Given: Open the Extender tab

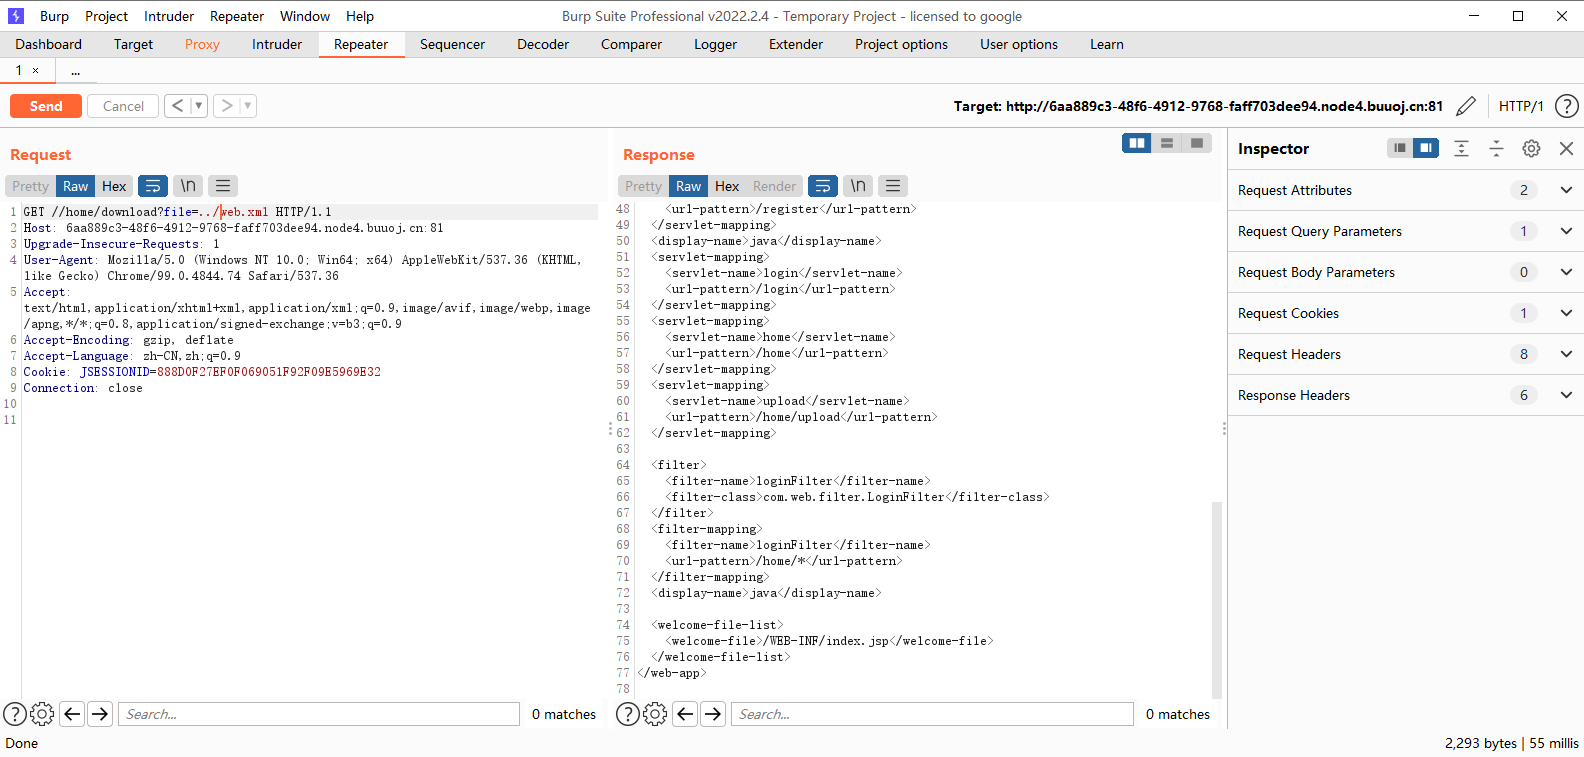Looking at the screenshot, I should point(796,44).
